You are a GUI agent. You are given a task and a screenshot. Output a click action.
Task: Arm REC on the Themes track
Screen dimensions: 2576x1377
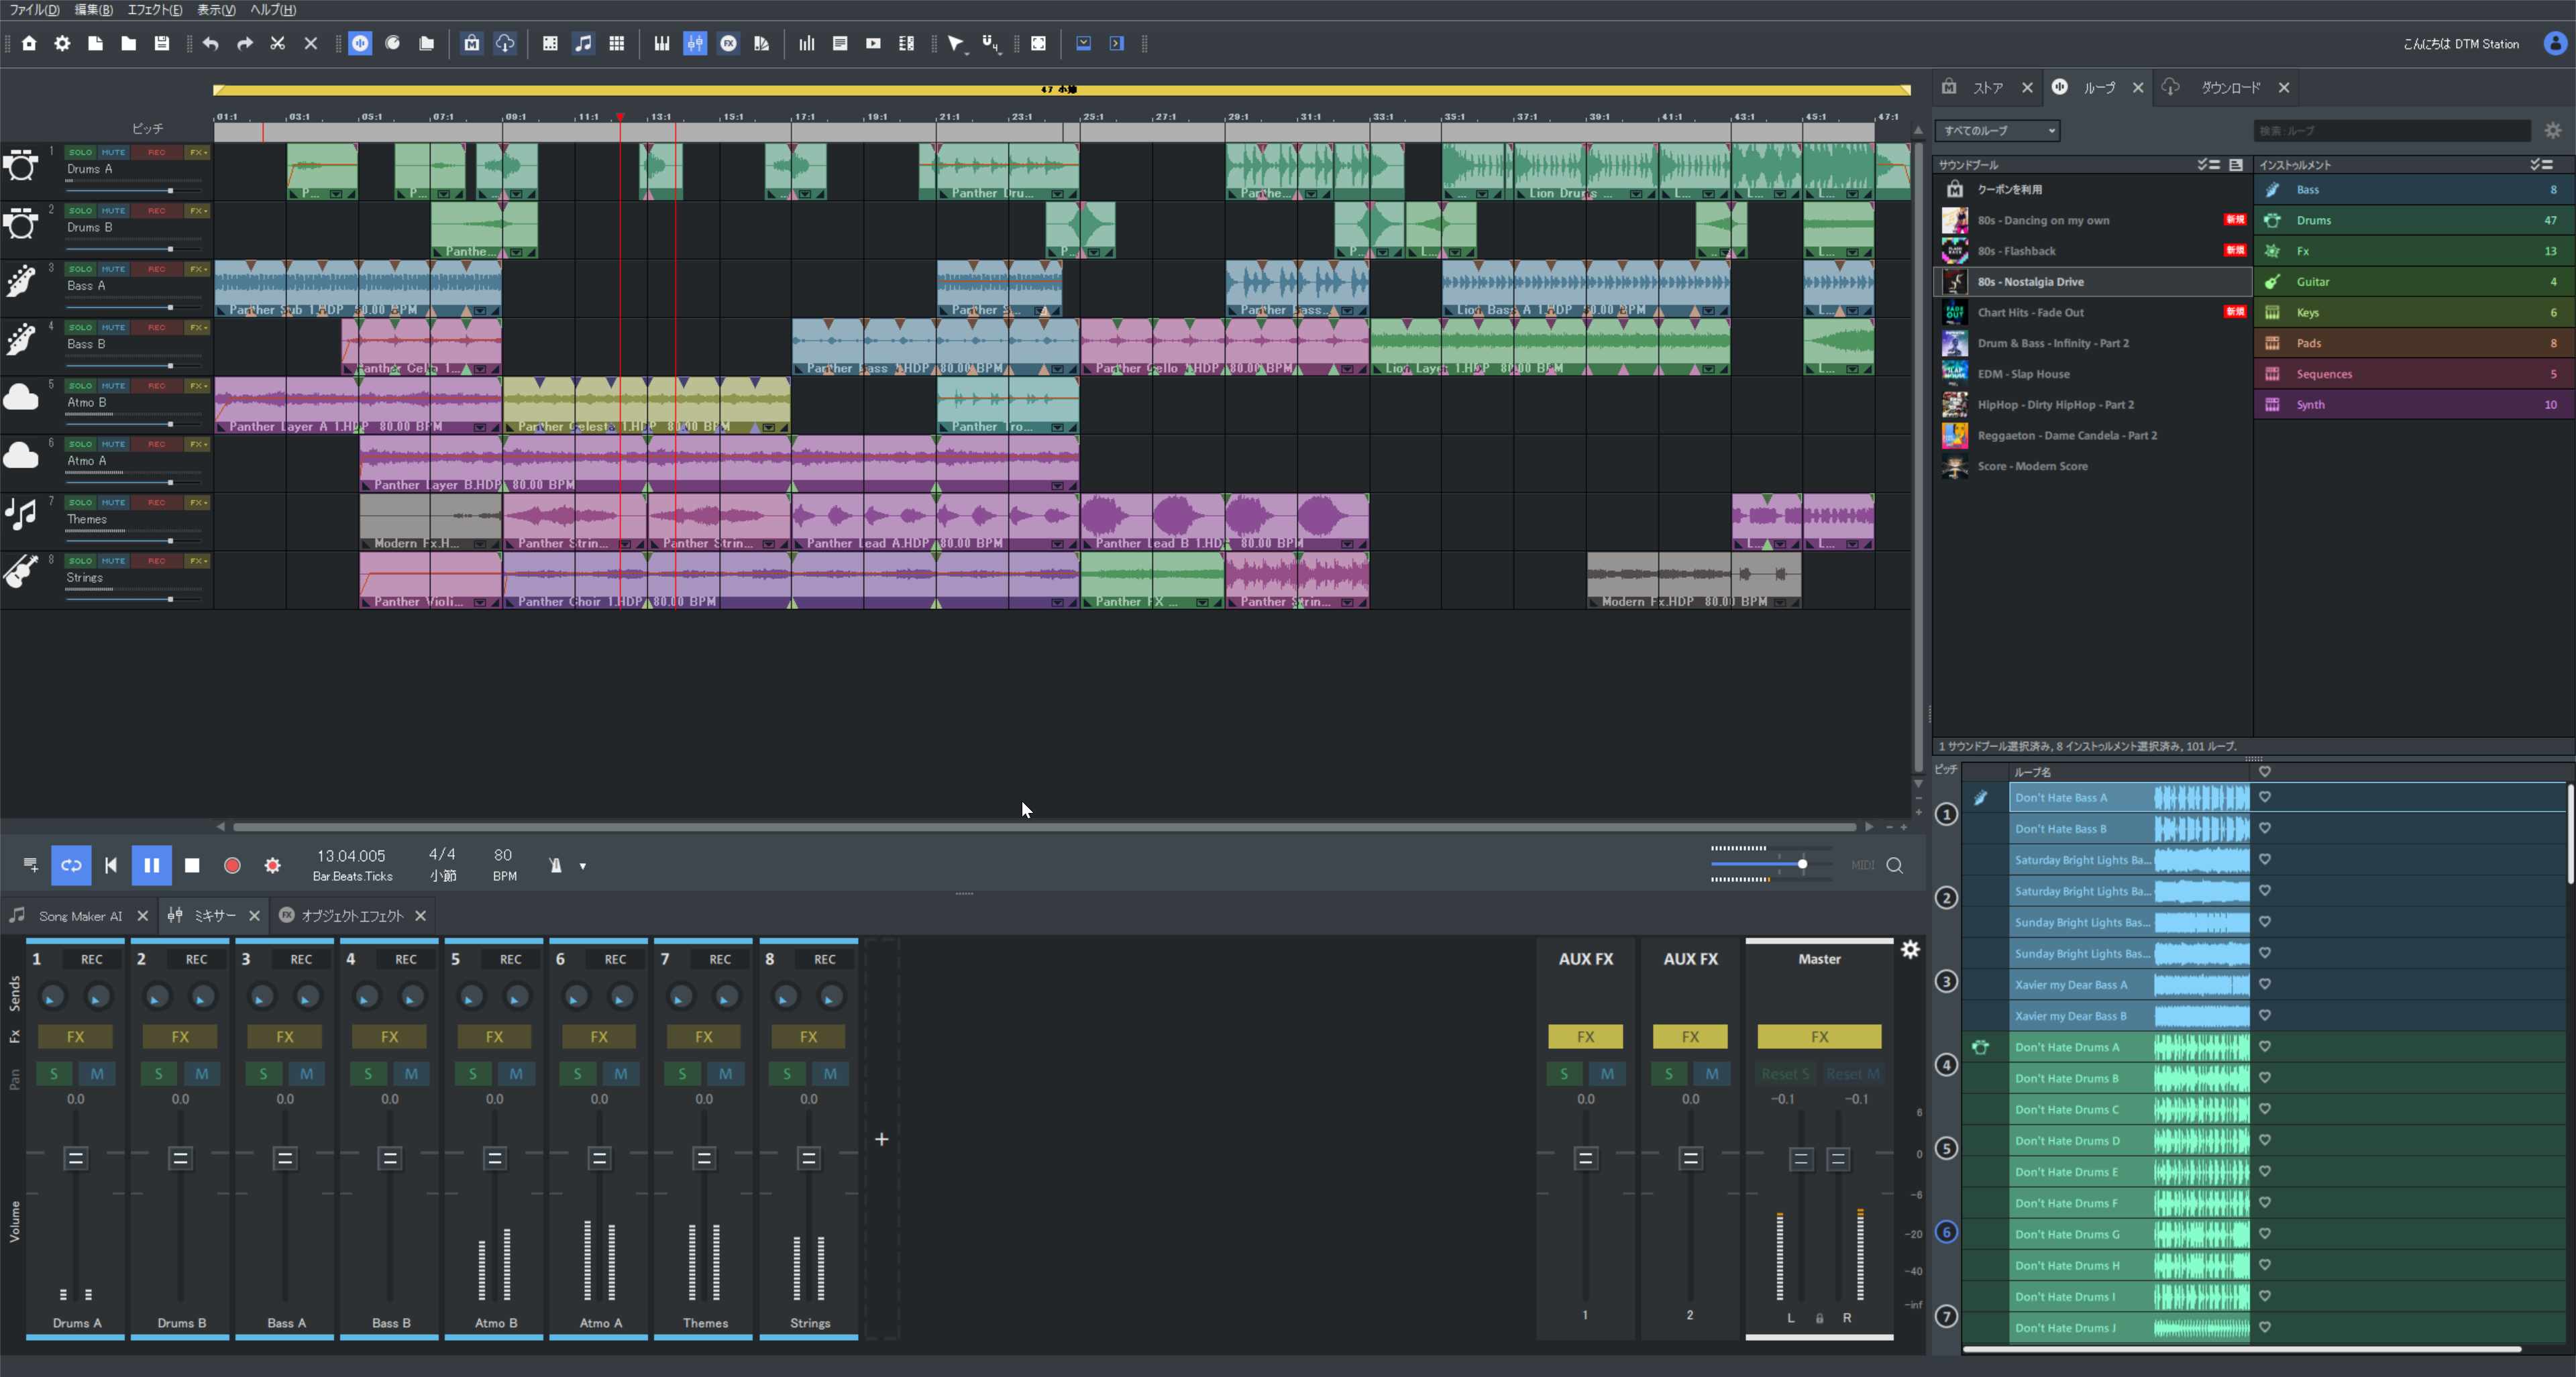point(156,502)
